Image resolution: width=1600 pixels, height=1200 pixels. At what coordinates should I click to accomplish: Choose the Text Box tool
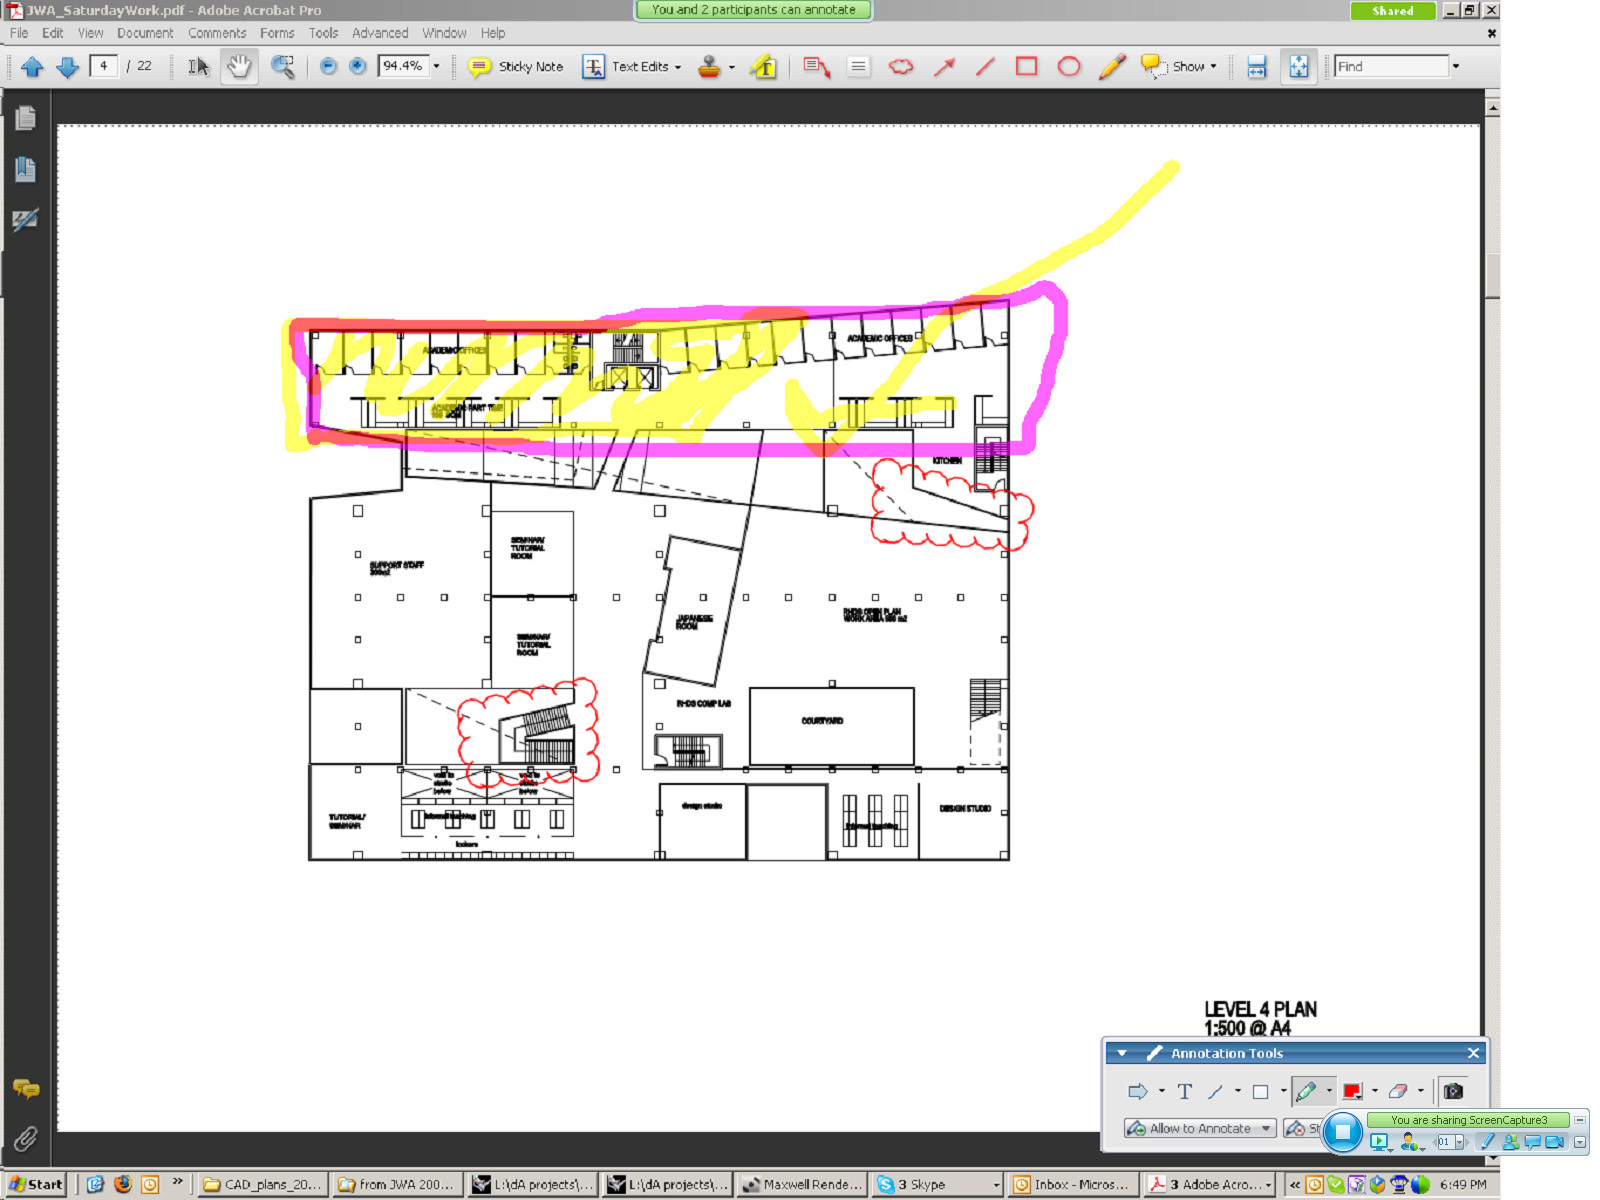(858, 67)
